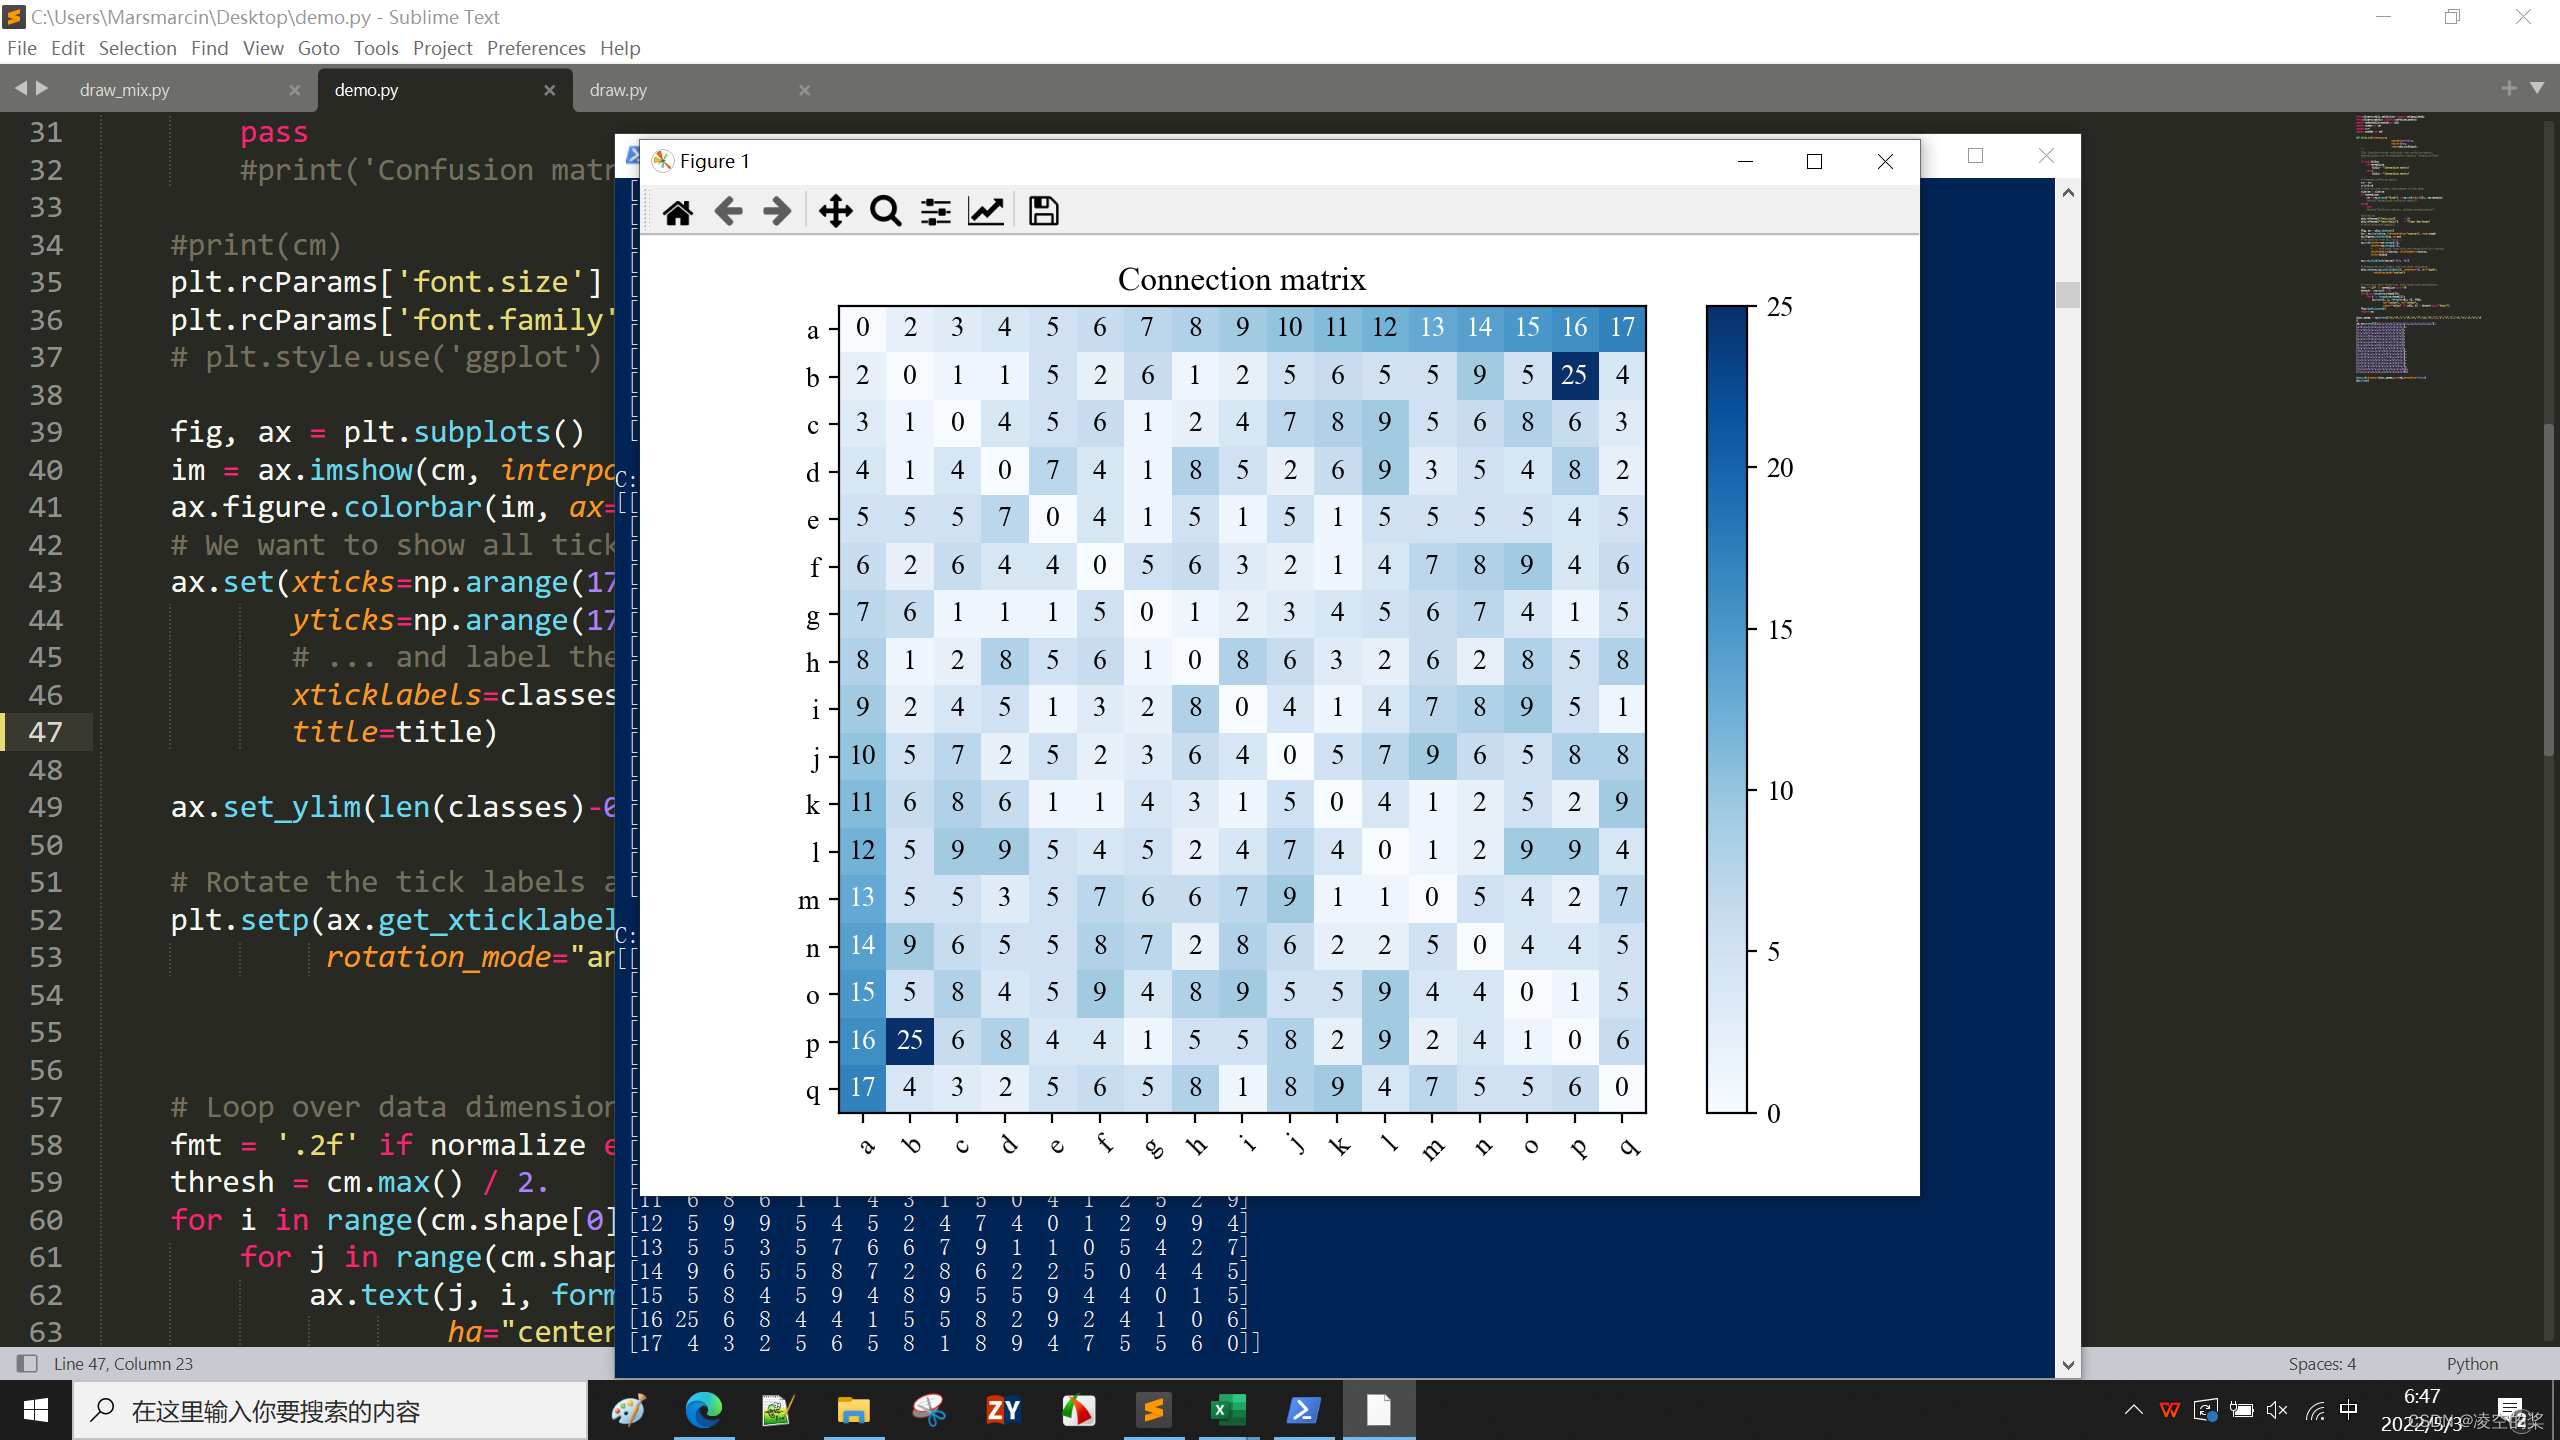Viewport: 2560px width, 1440px height.
Task: Open the figure axis parameters editor
Action: coord(986,210)
